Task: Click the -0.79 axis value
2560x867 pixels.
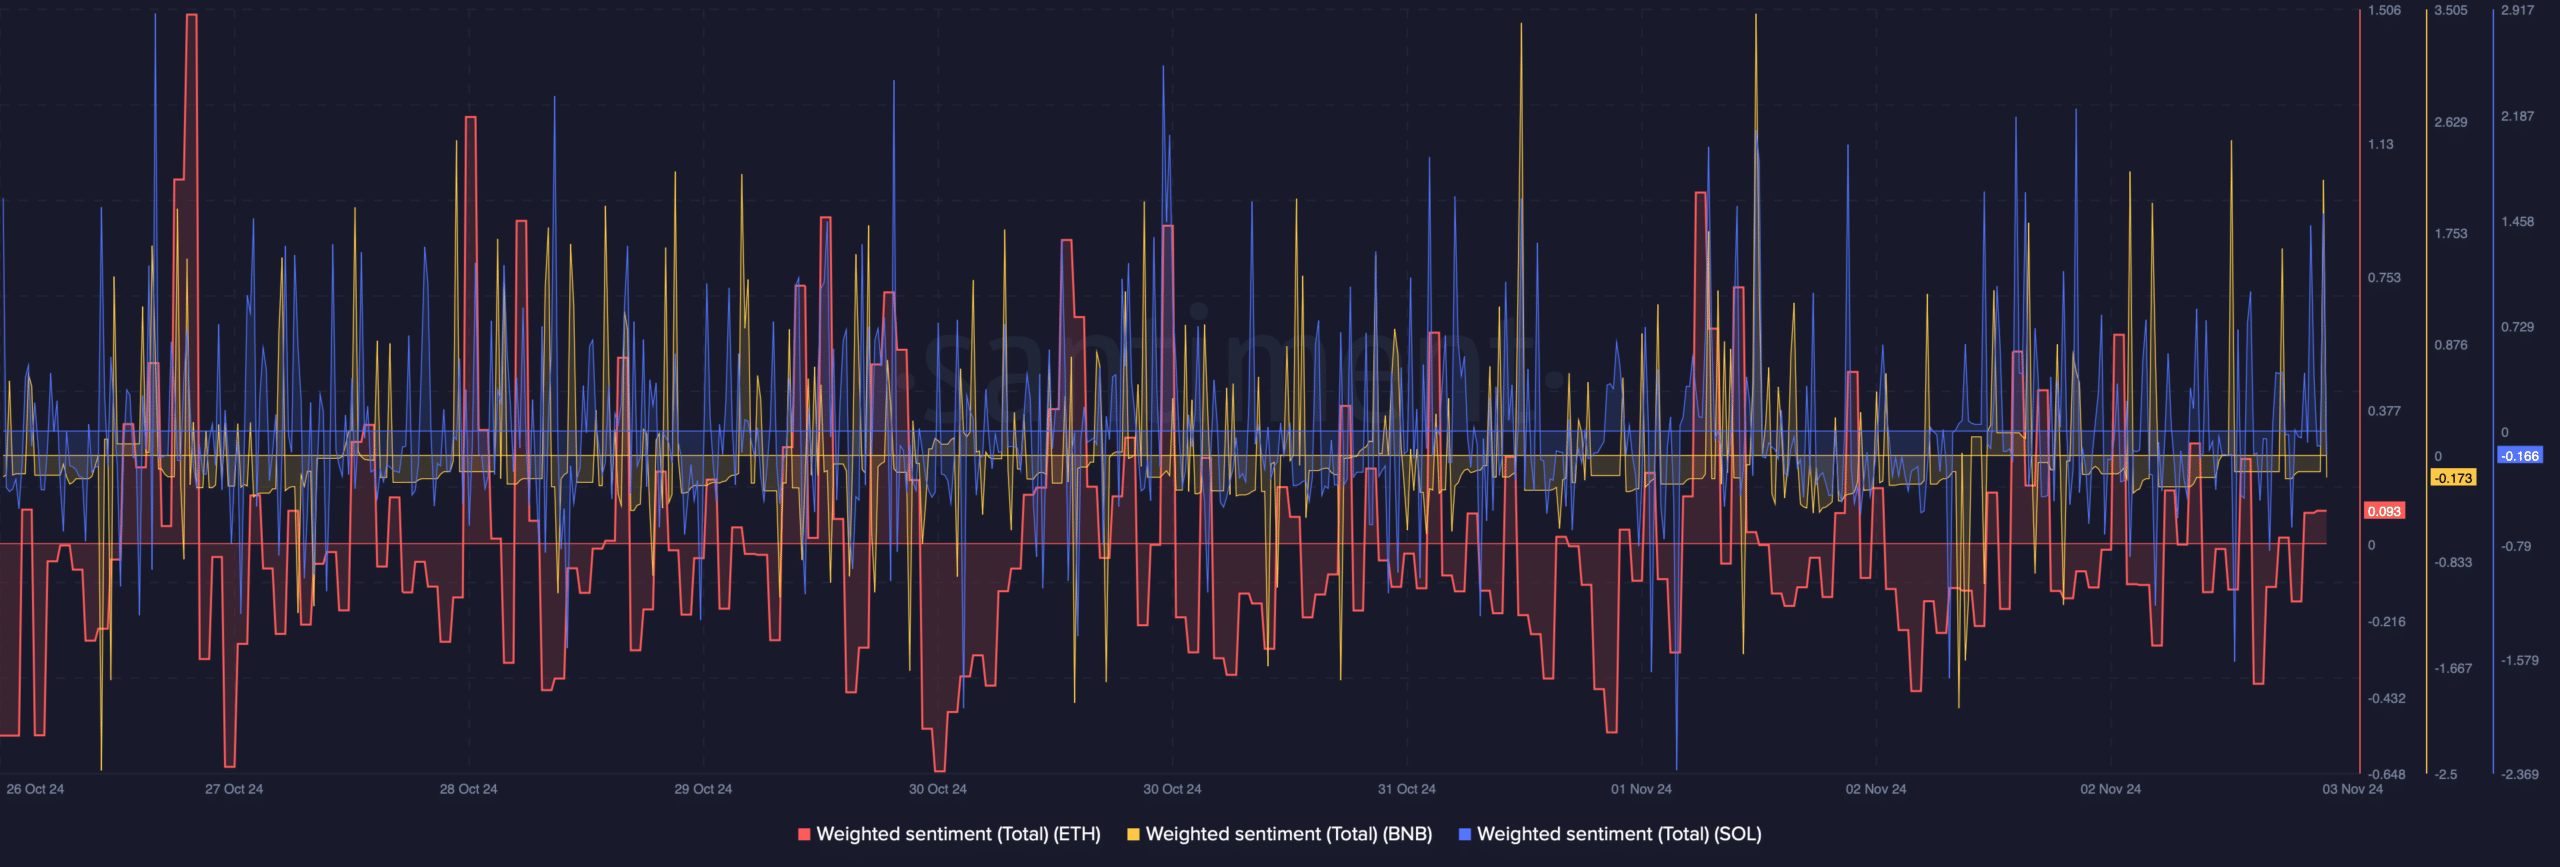Action: 2516,547
